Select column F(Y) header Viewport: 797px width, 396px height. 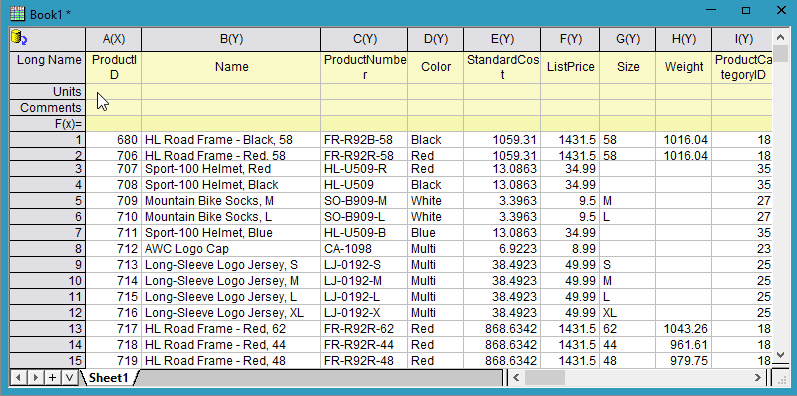pos(570,39)
